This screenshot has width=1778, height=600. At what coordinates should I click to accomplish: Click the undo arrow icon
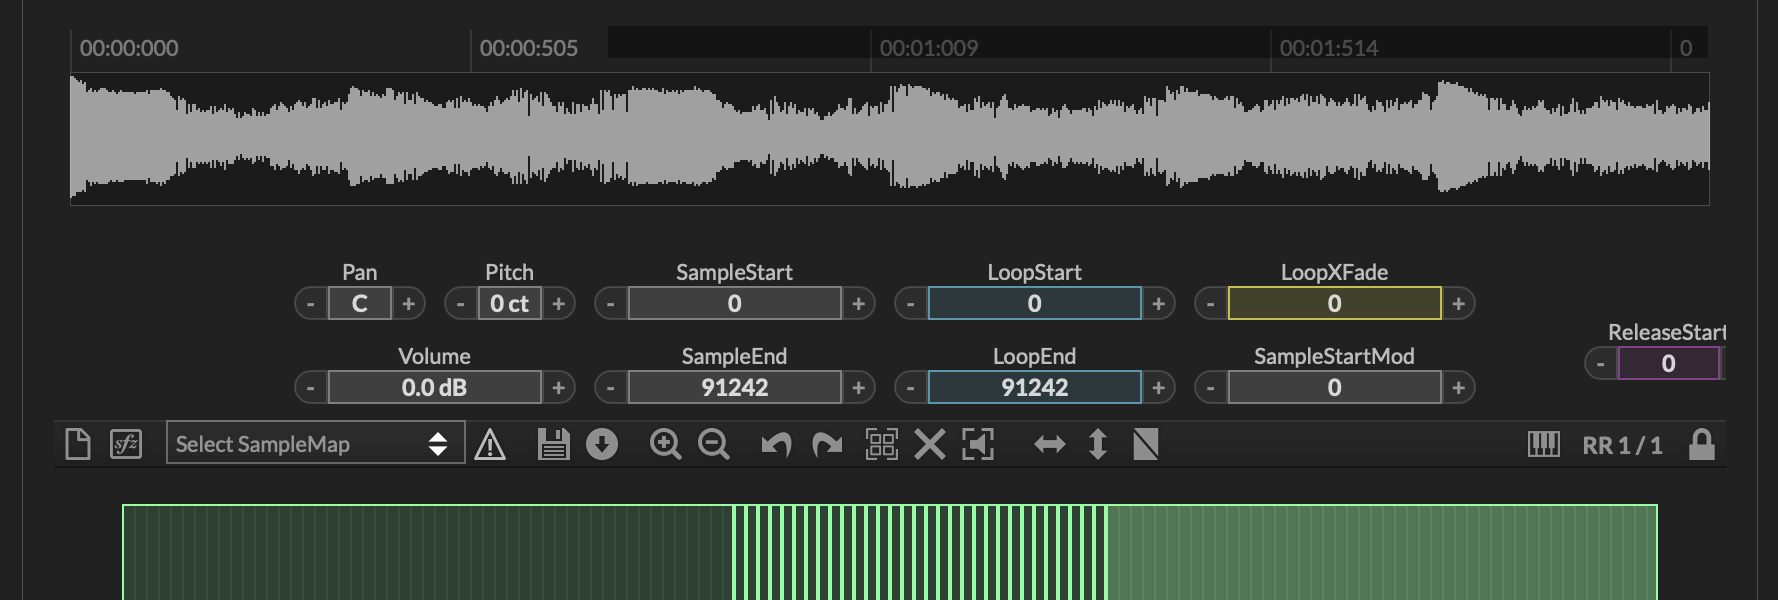click(776, 444)
